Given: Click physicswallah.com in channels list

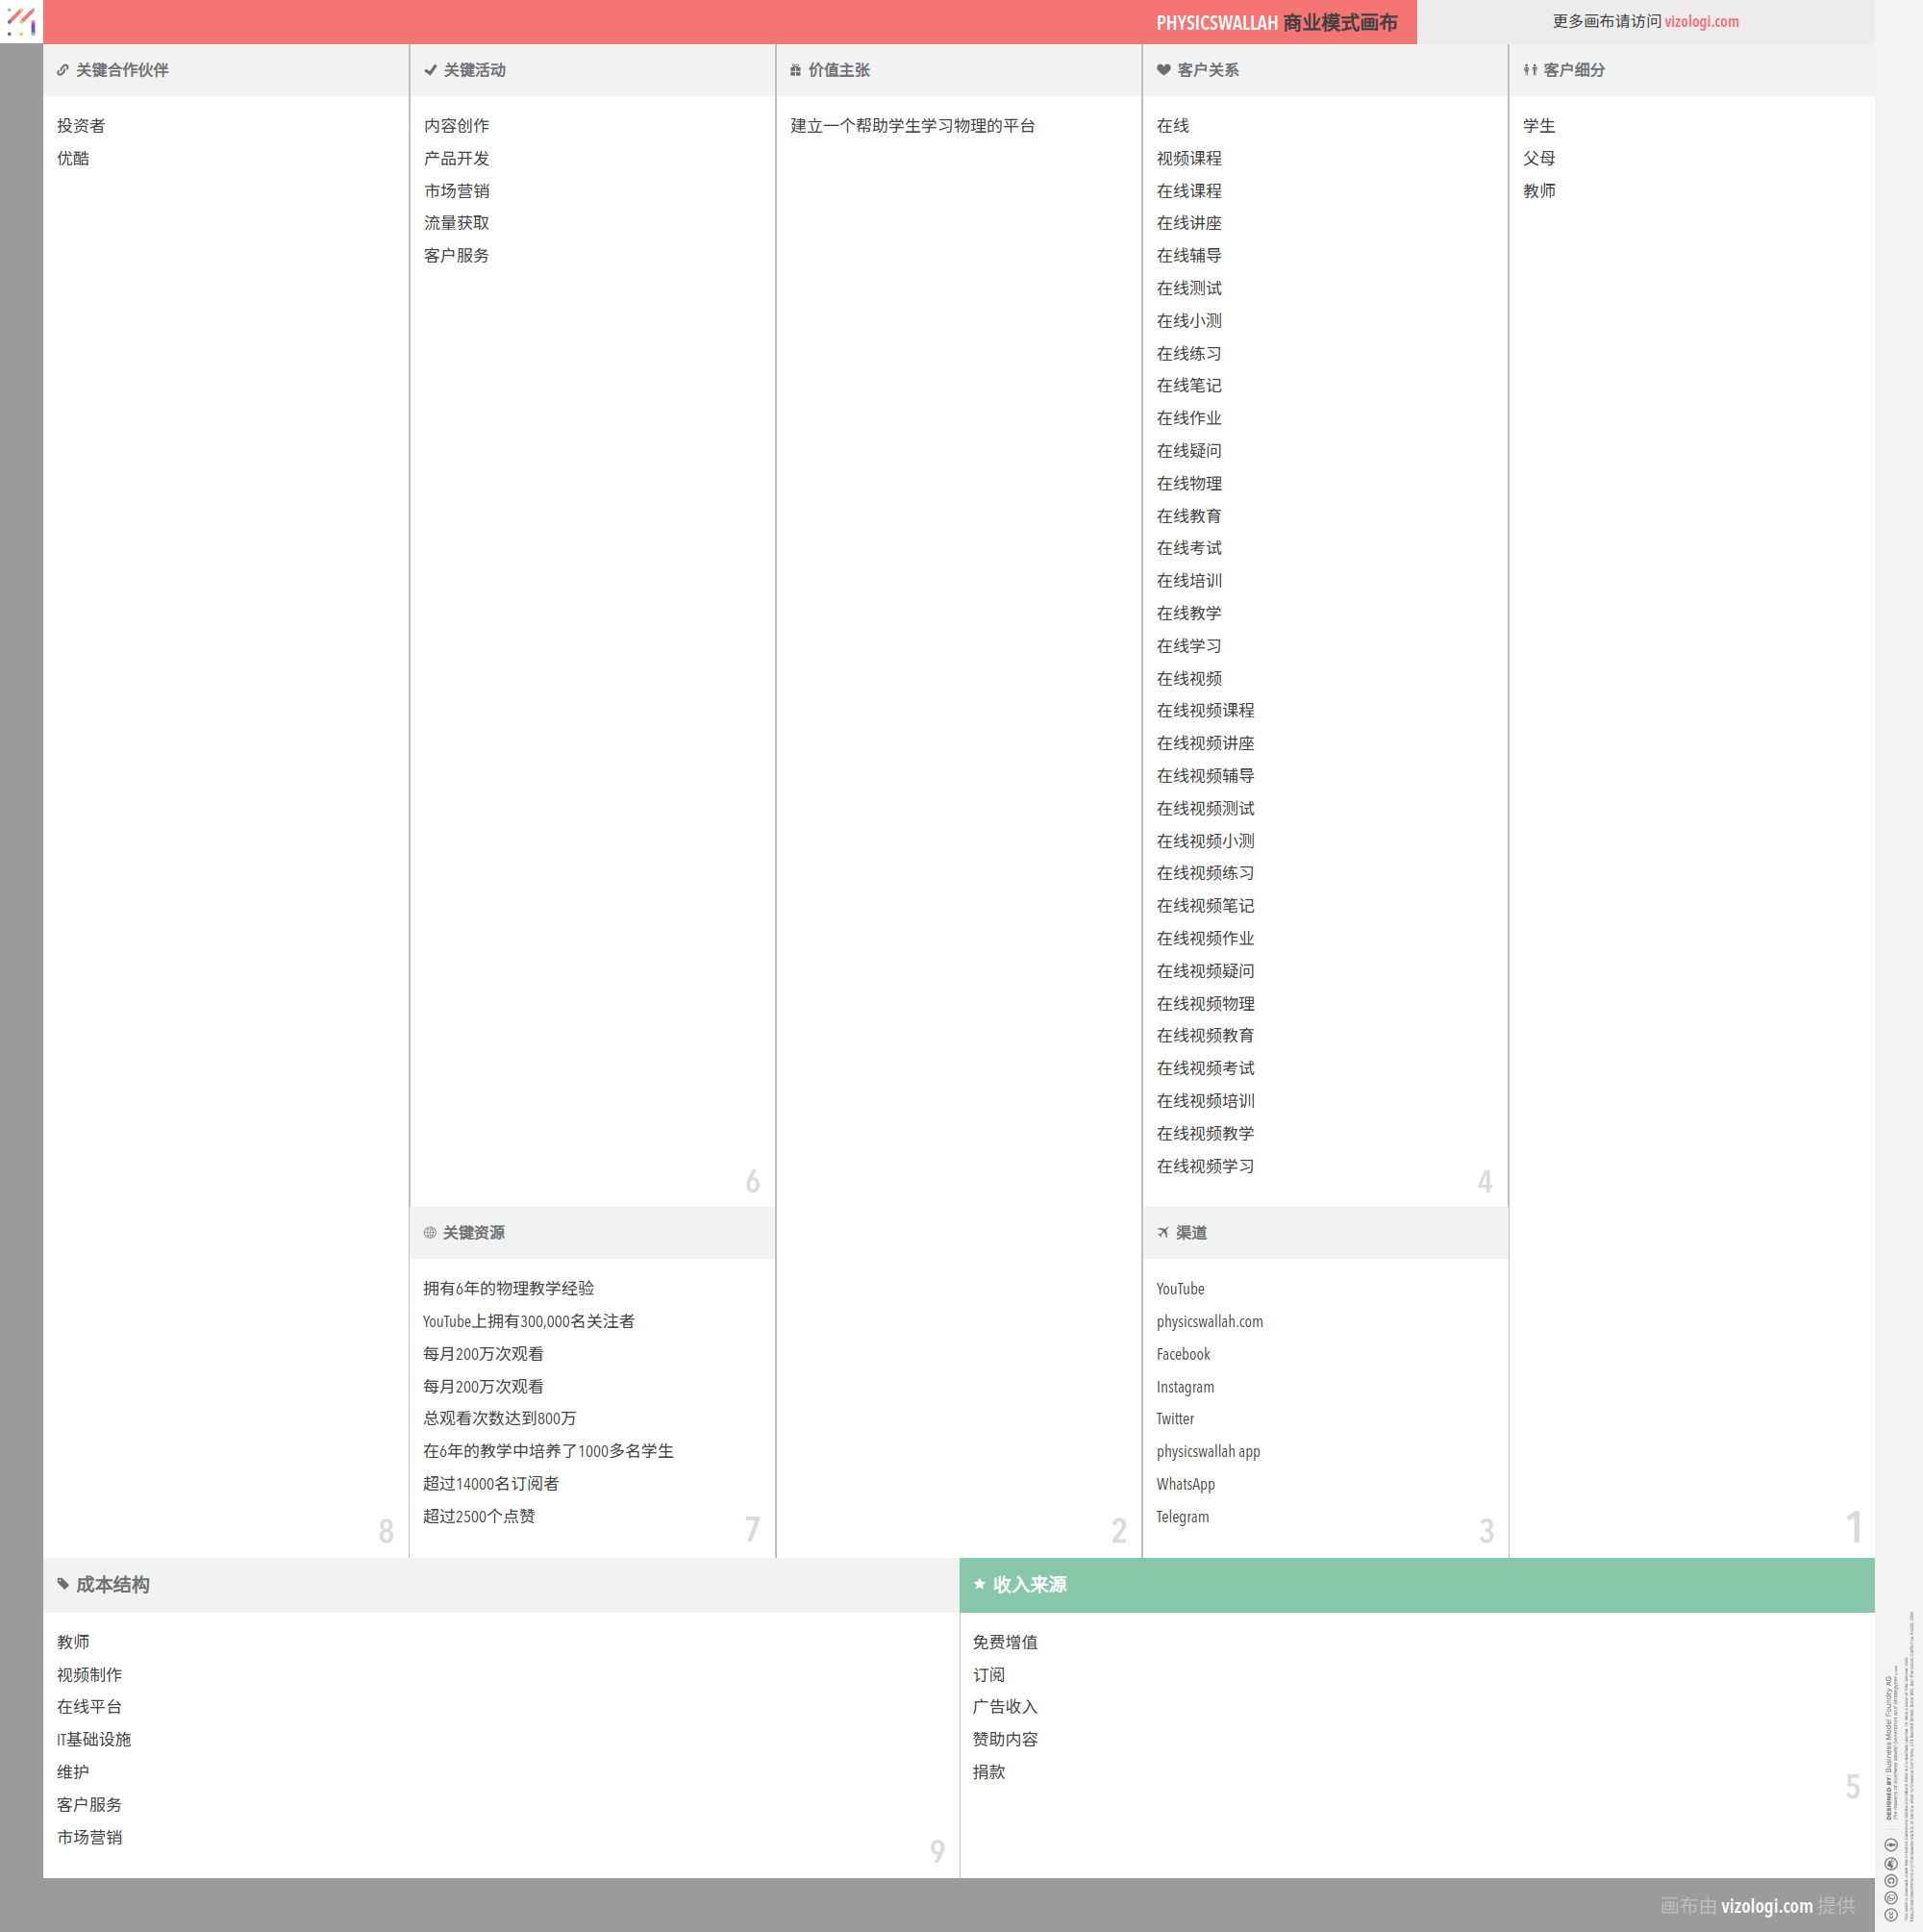Looking at the screenshot, I should 1209,1322.
